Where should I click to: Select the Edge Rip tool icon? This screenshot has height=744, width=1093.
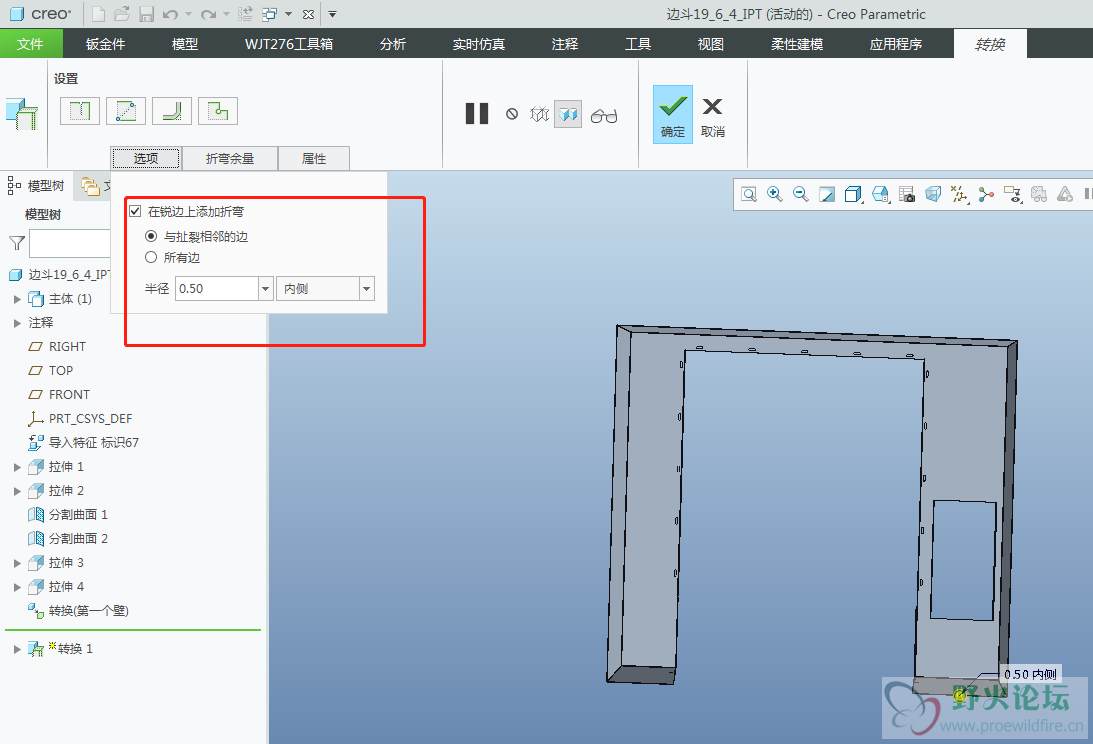(x=80, y=111)
